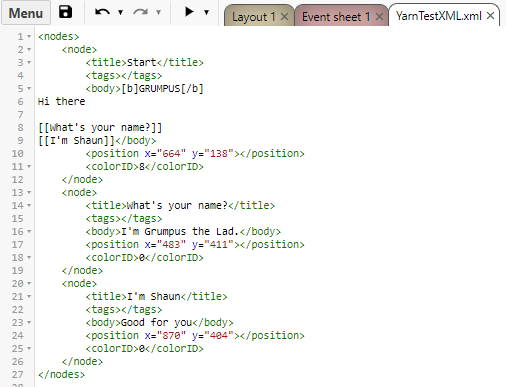
Task: Collapse the fold arrow on line 25
Action: (29, 349)
